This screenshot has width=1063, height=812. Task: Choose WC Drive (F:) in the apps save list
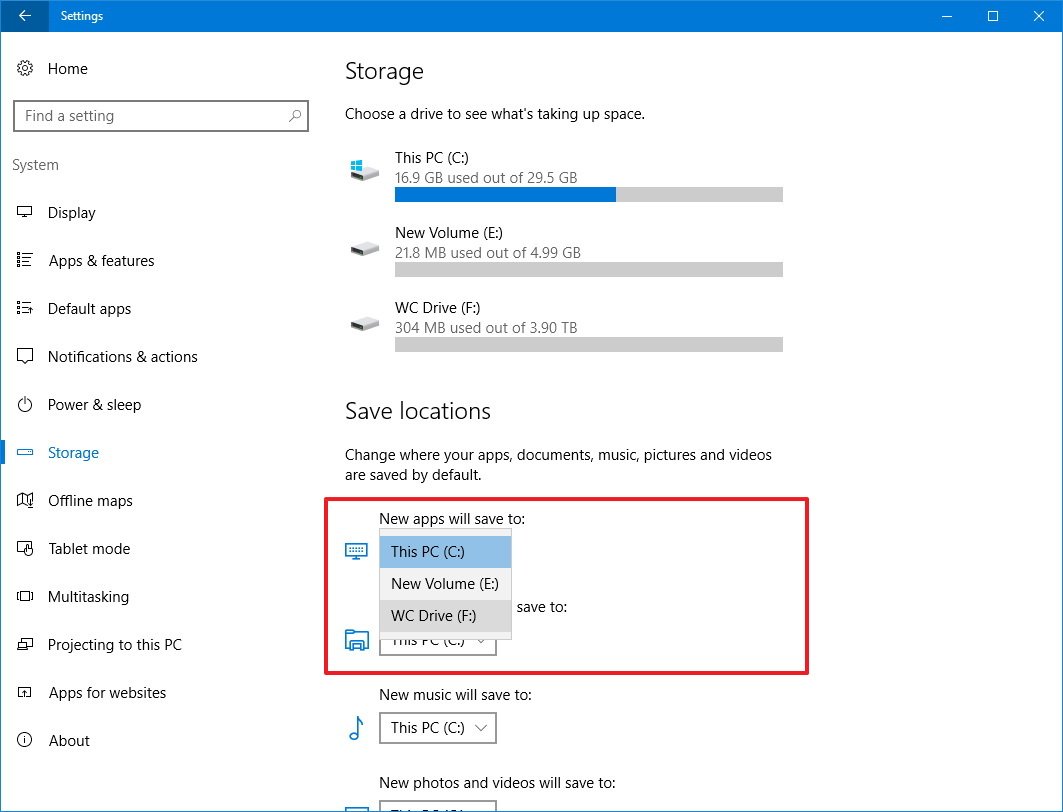[445, 615]
